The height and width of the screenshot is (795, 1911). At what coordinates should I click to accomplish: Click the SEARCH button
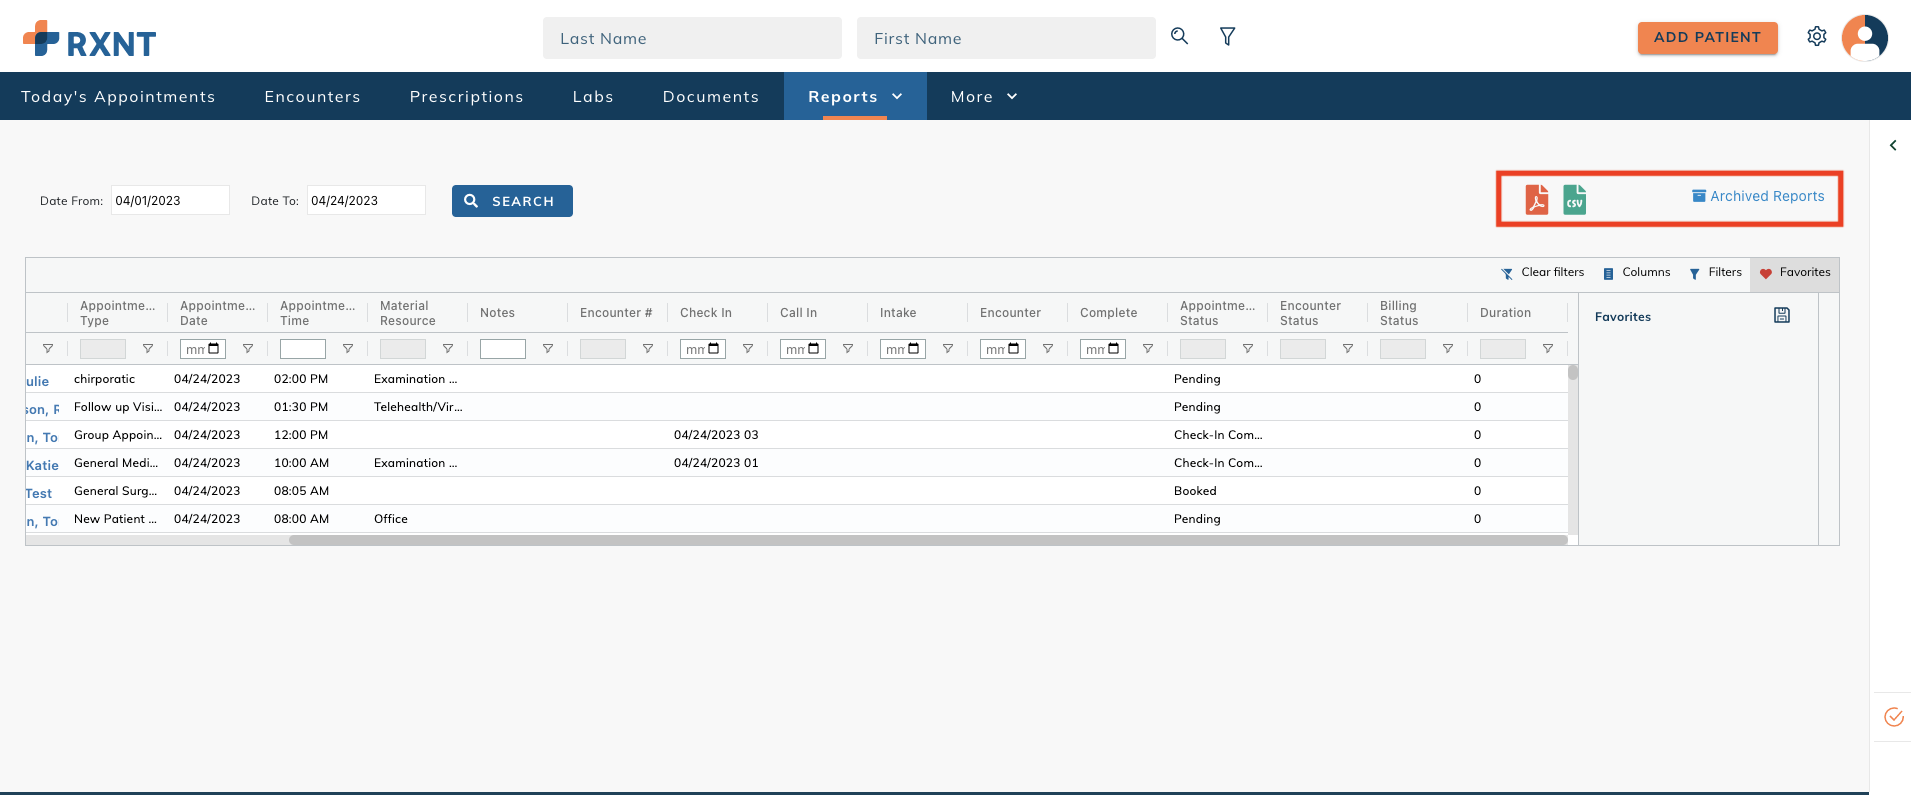[x=512, y=201]
